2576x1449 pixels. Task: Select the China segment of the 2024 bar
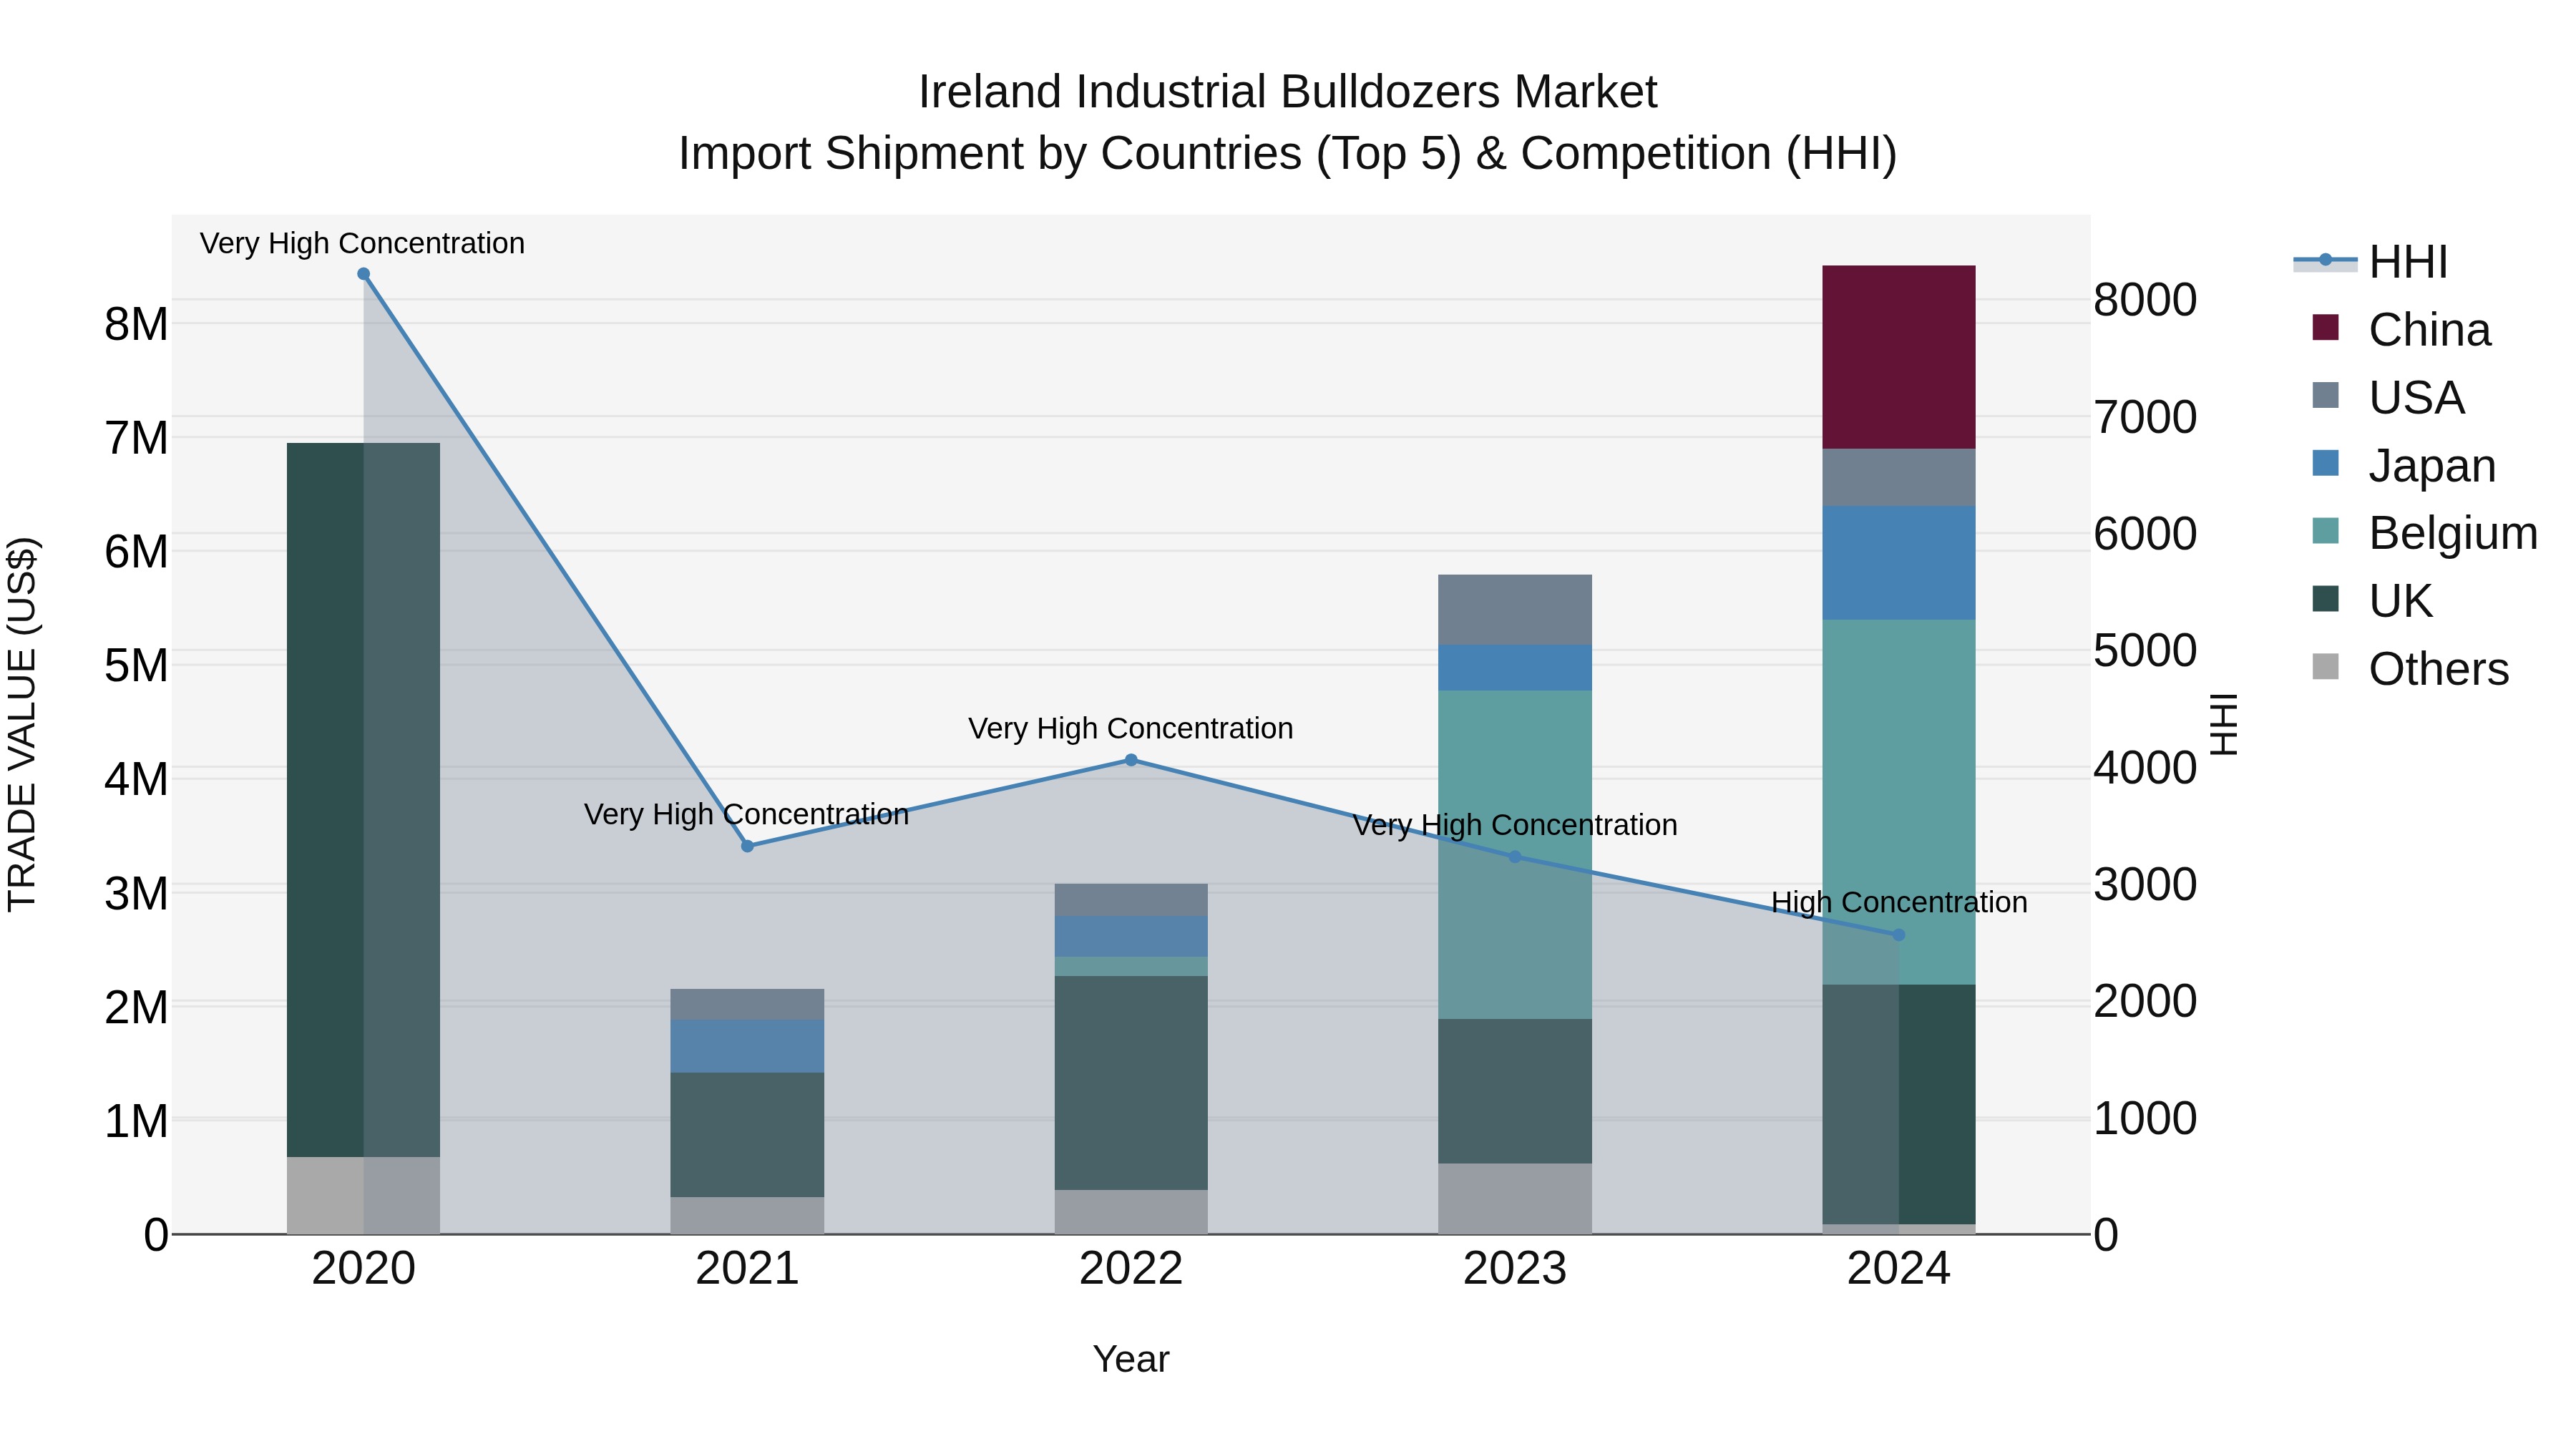coord(1899,357)
